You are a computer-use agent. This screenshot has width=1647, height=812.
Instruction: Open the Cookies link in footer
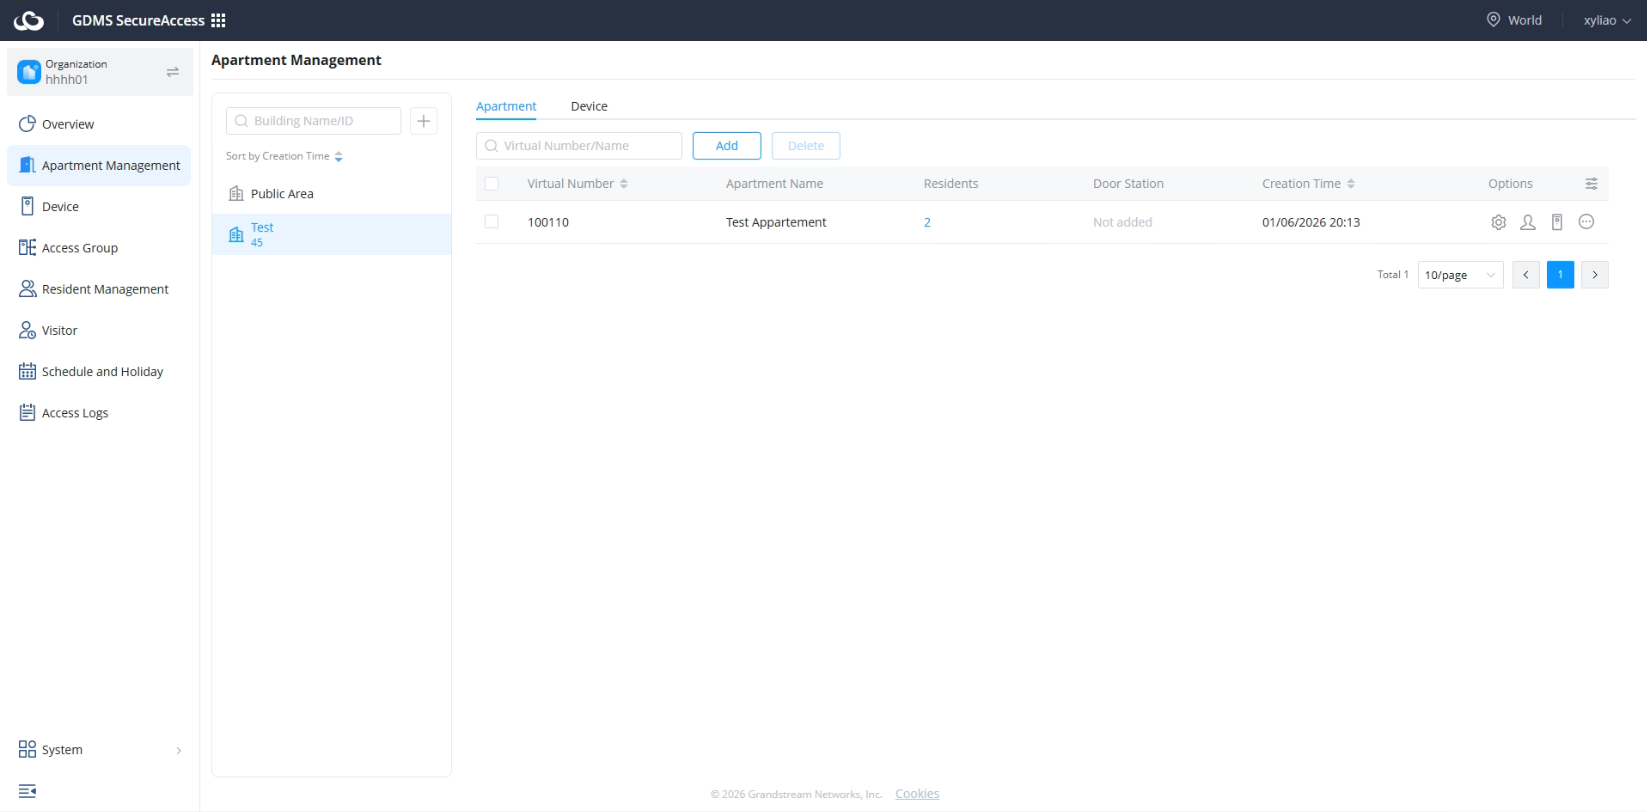[x=917, y=794]
